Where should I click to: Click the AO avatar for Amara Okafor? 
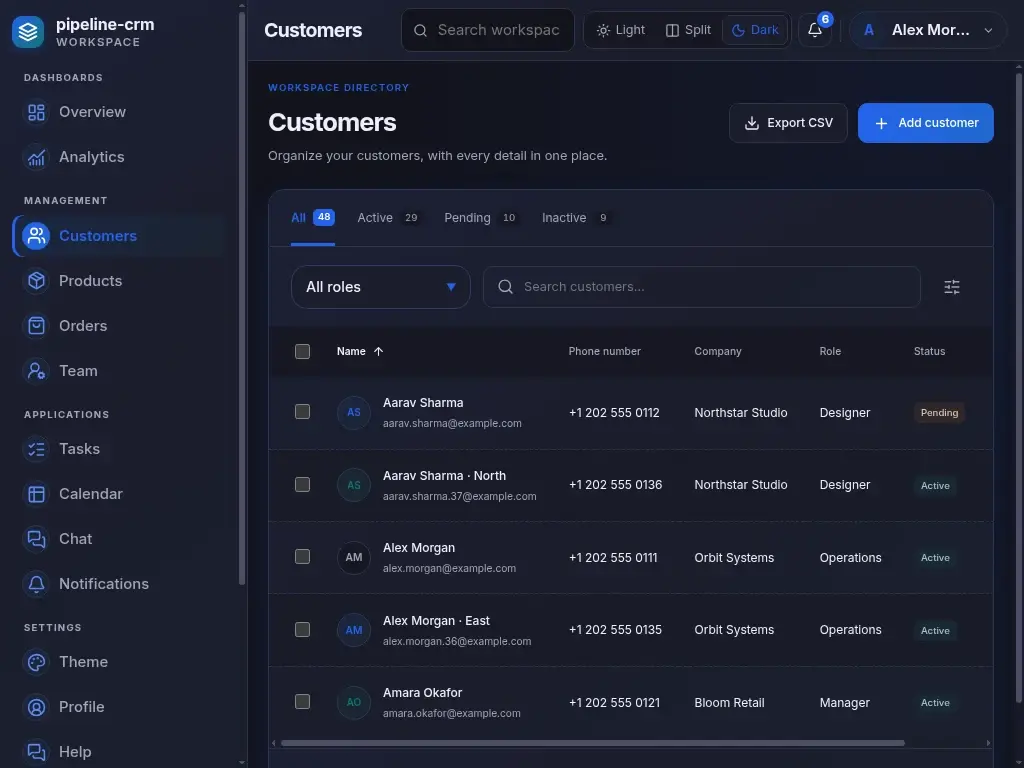point(354,703)
